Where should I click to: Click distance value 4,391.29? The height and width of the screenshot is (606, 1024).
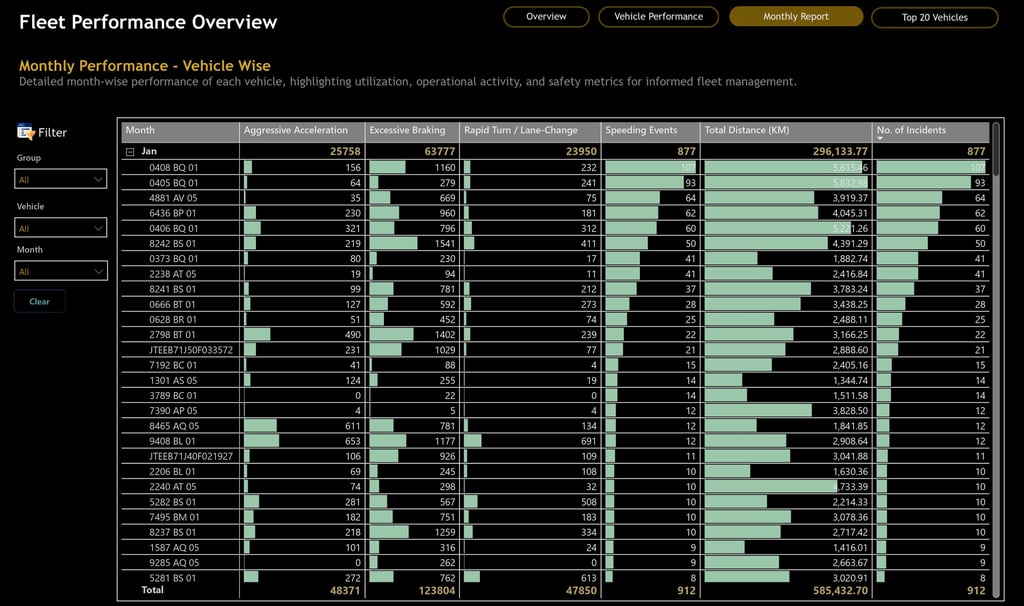pos(850,244)
